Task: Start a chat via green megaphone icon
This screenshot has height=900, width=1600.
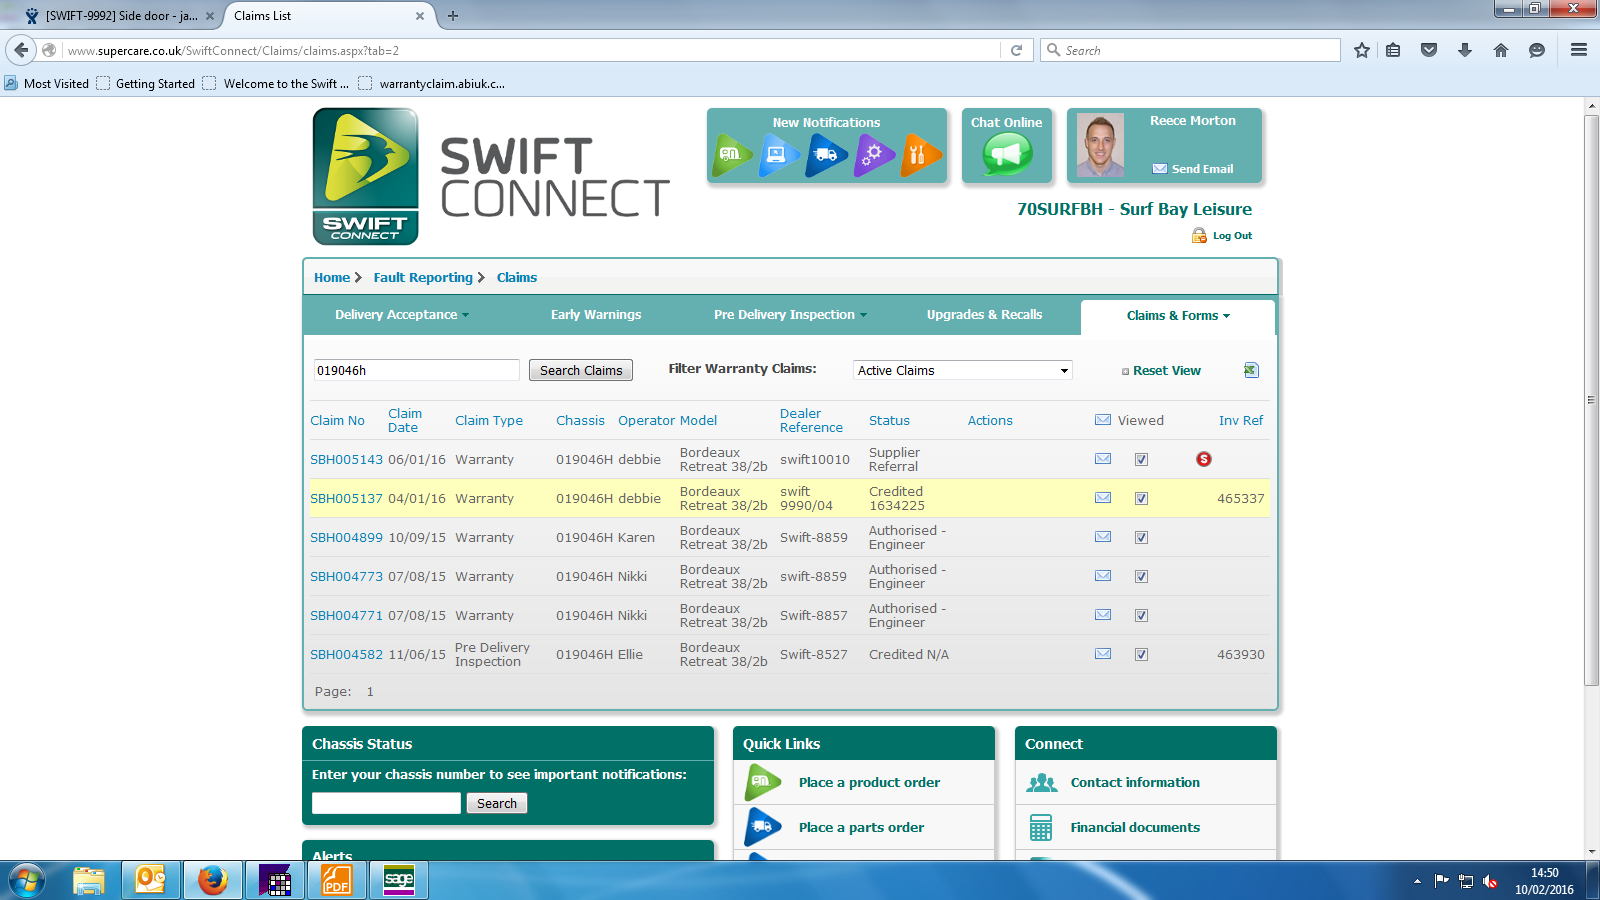Action: 1007,155
